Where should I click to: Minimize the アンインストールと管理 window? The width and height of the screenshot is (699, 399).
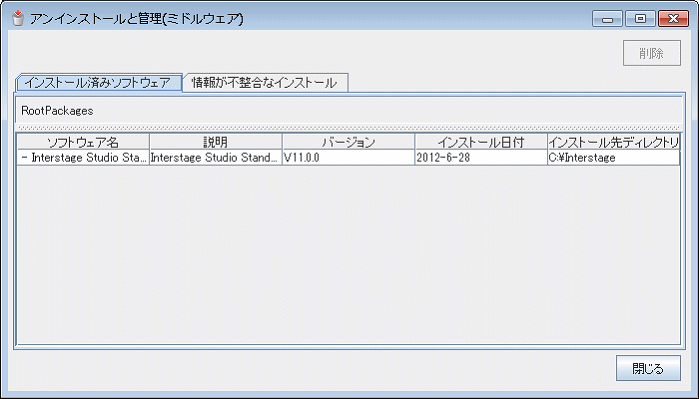(x=607, y=19)
